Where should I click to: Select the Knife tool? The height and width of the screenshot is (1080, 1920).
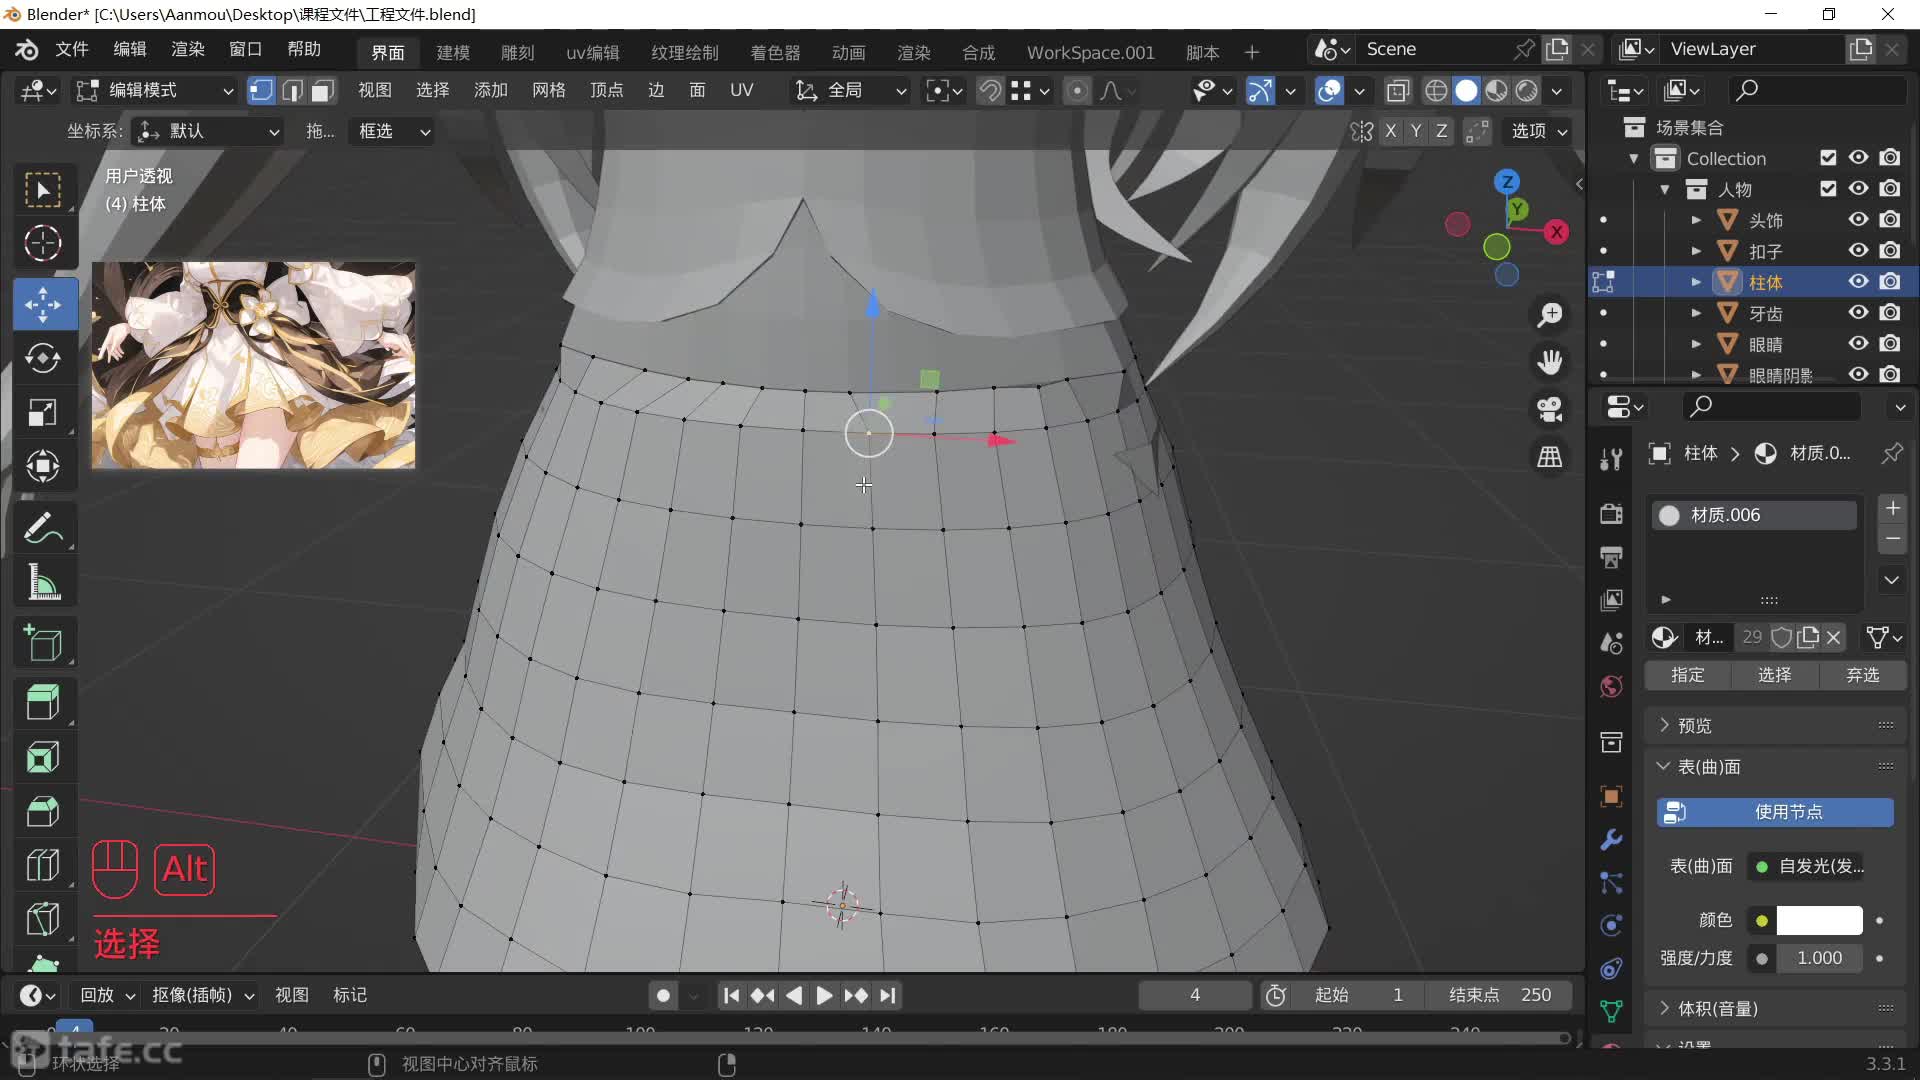point(43,919)
